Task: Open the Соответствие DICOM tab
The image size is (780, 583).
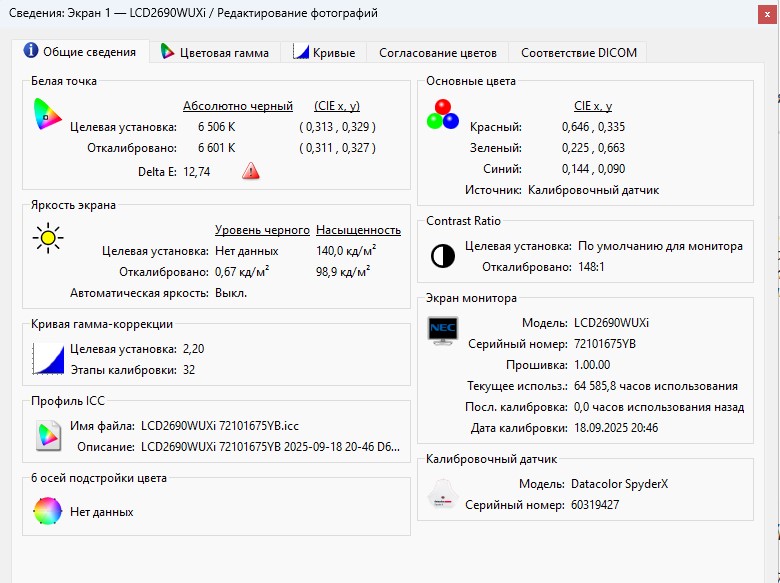Action: point(578,53)
